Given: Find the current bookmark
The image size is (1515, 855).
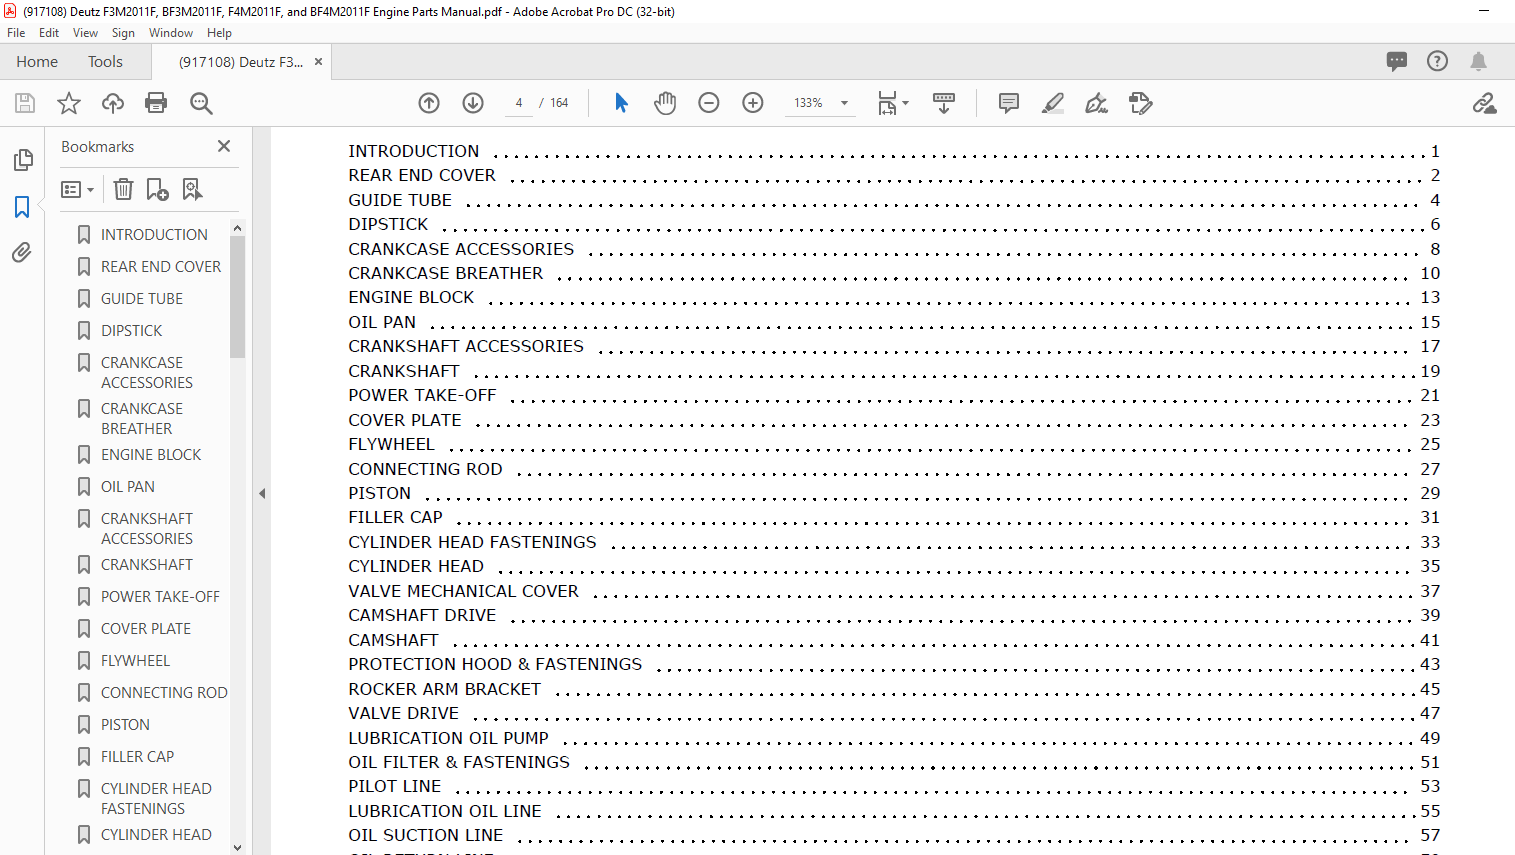Looking at the screenshot, I should [x=192, y=189].
